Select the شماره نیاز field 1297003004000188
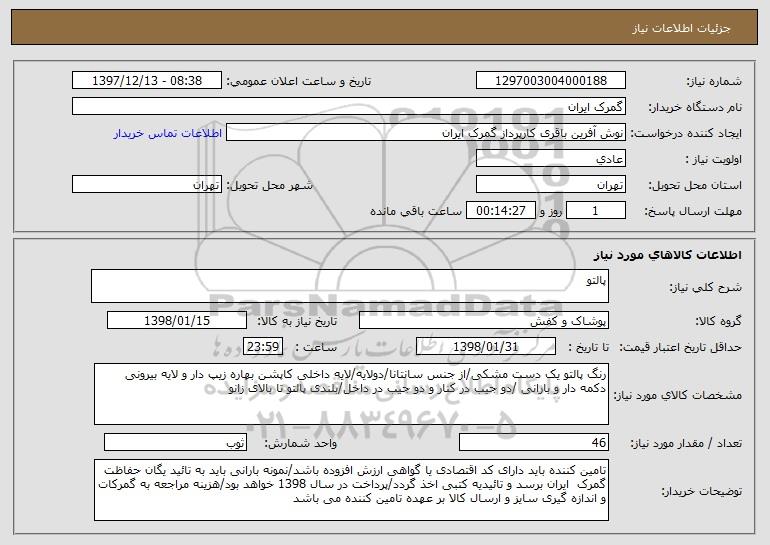 550,81
